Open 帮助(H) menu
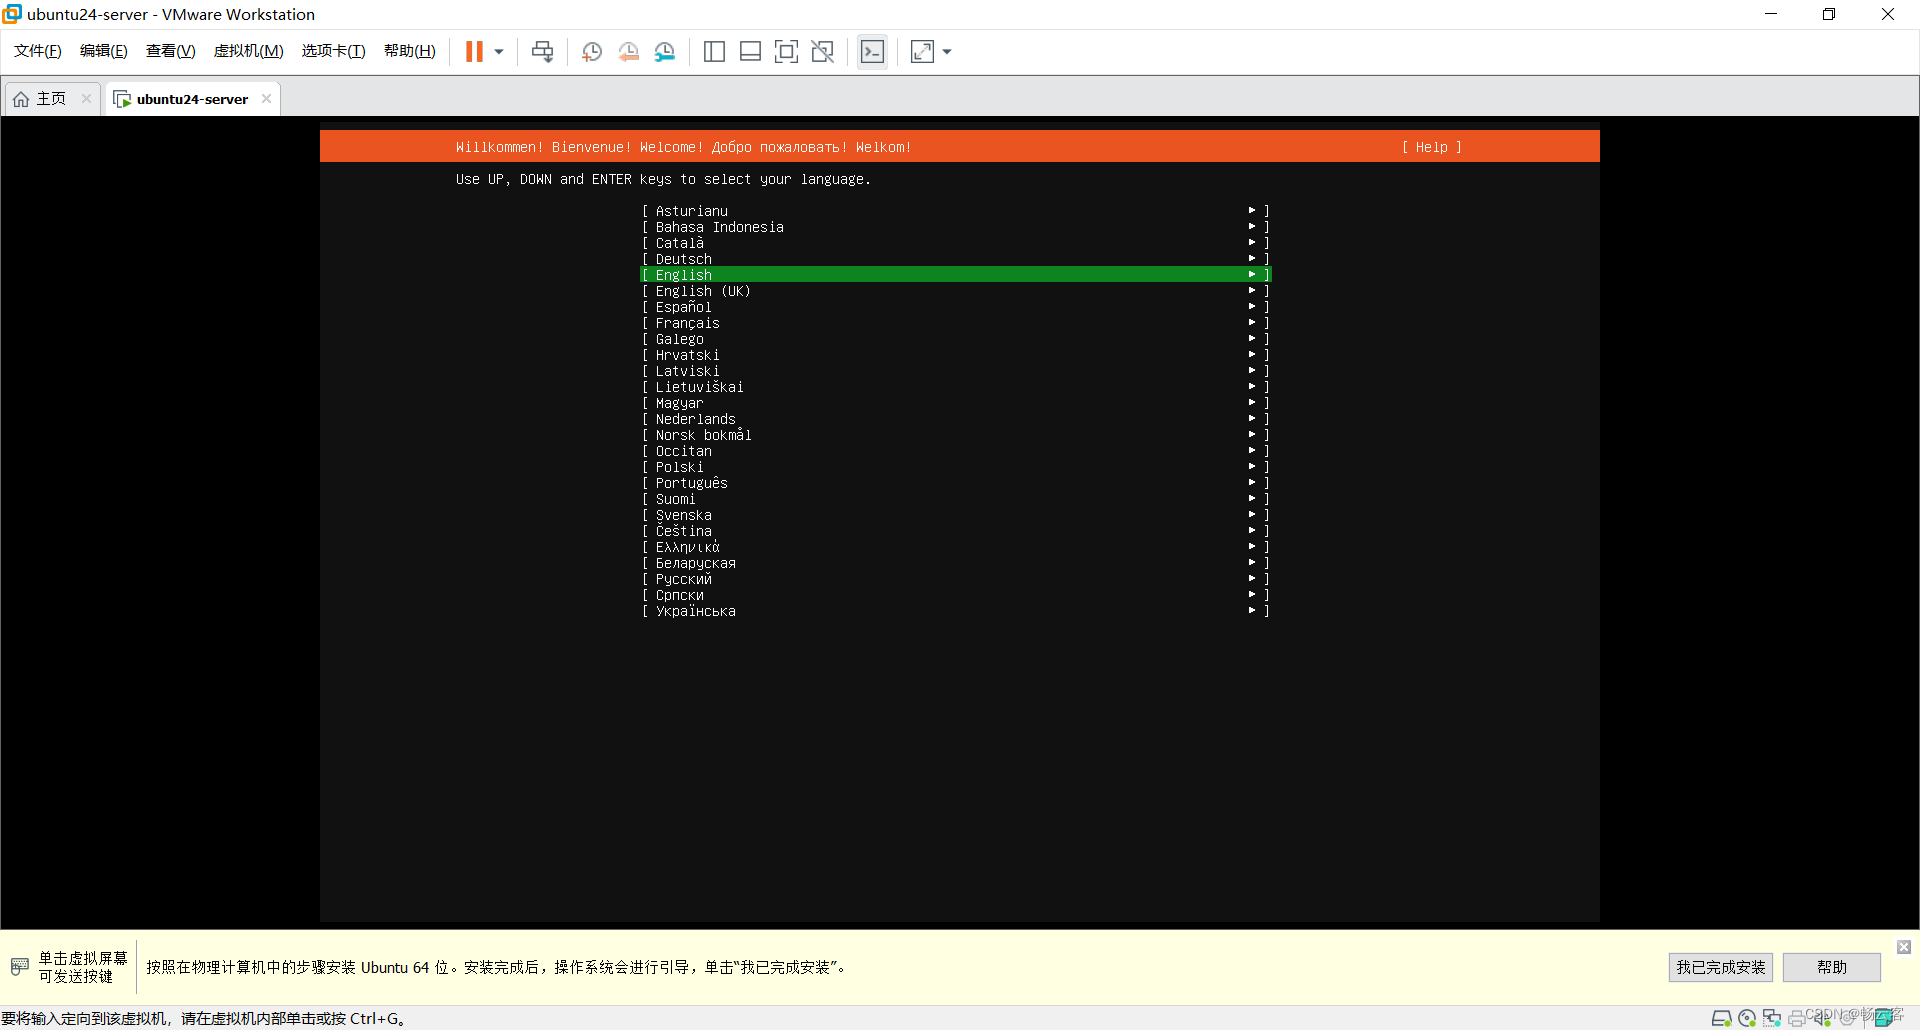Viewport: 1920px width, 1030px height. click(x=410, y=51)
